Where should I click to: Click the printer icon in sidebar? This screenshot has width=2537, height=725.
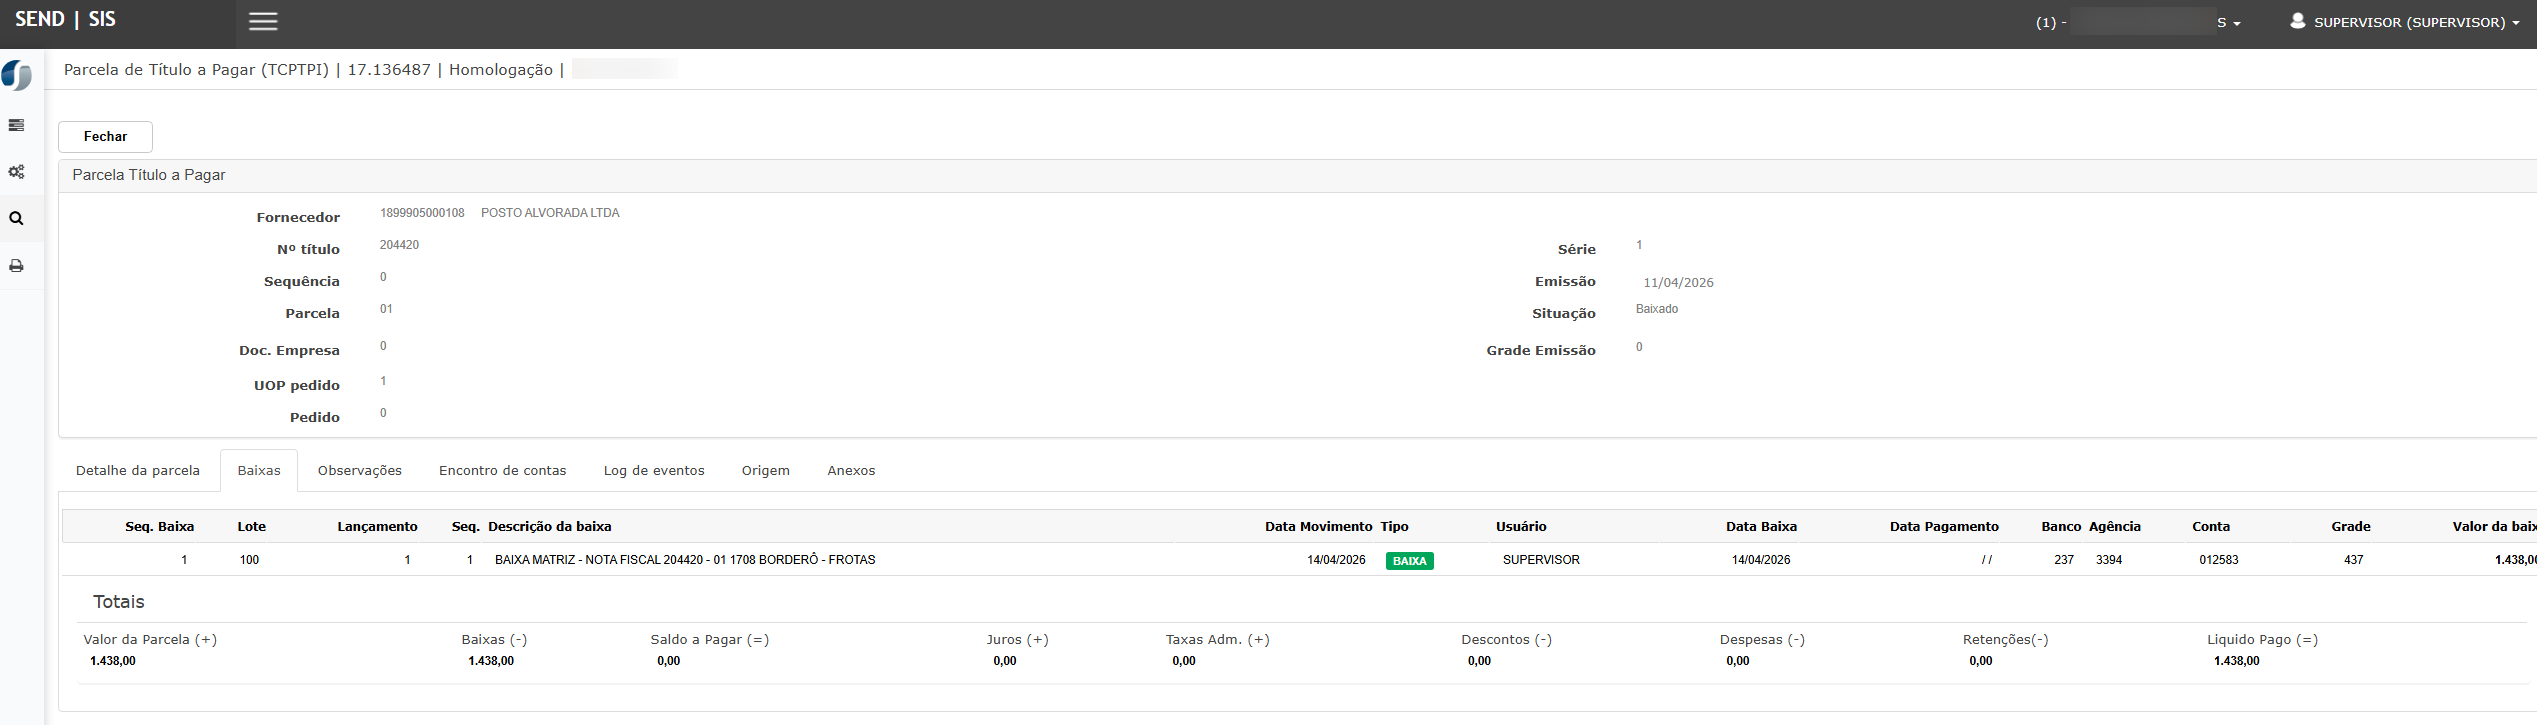pos(16,266)
